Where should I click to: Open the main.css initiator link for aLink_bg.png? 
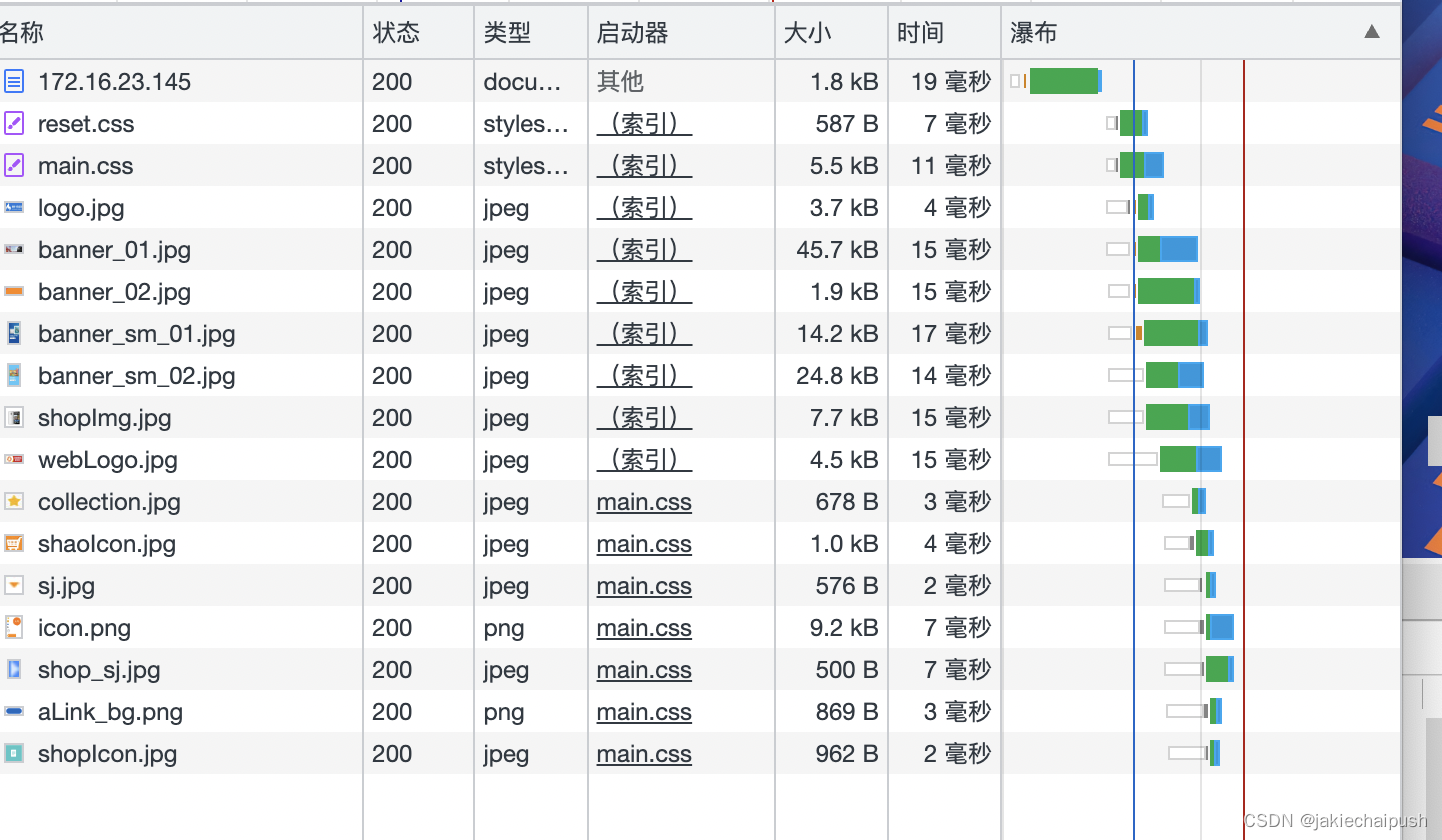644,712
